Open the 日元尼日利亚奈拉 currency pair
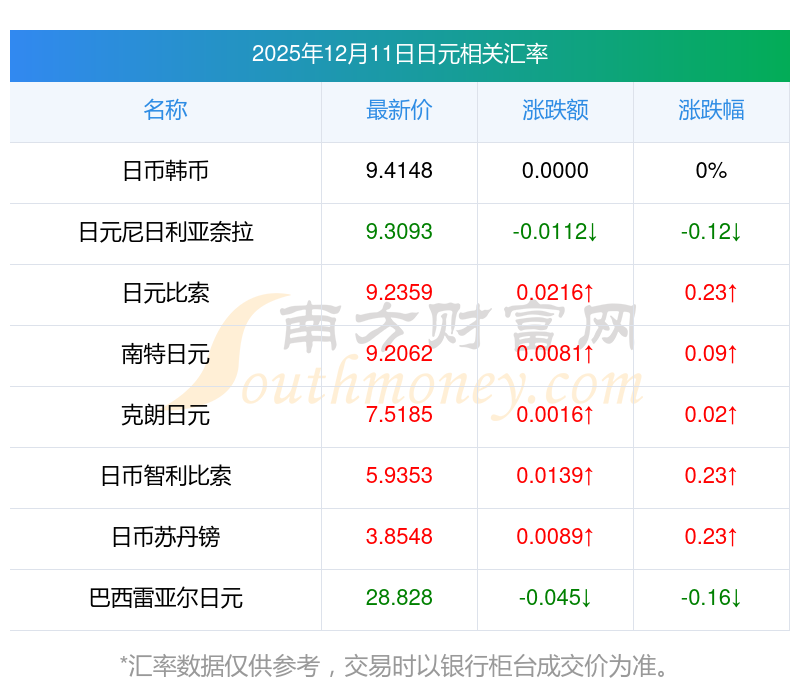This screenshot has width=800, height=697. pos(165,232)
